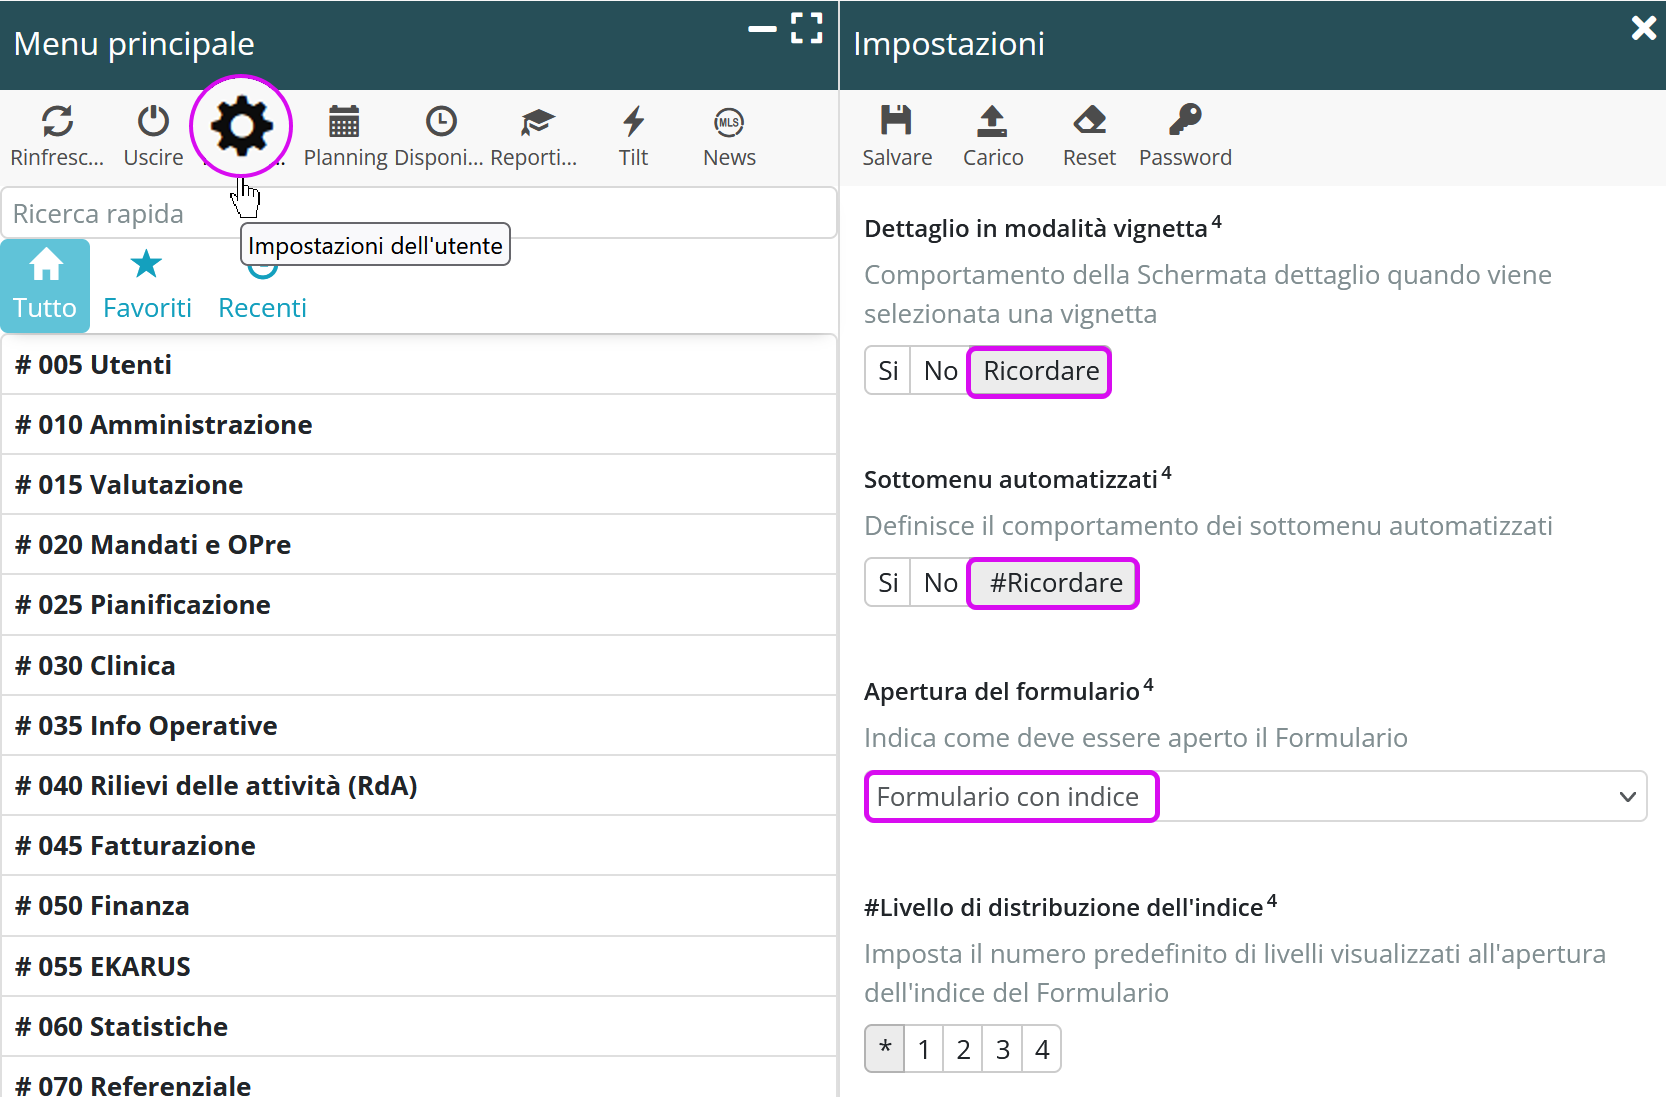Switch to the Favoriti tab
Viewport: 1666px width, 1097px height.
coord(147,286)
